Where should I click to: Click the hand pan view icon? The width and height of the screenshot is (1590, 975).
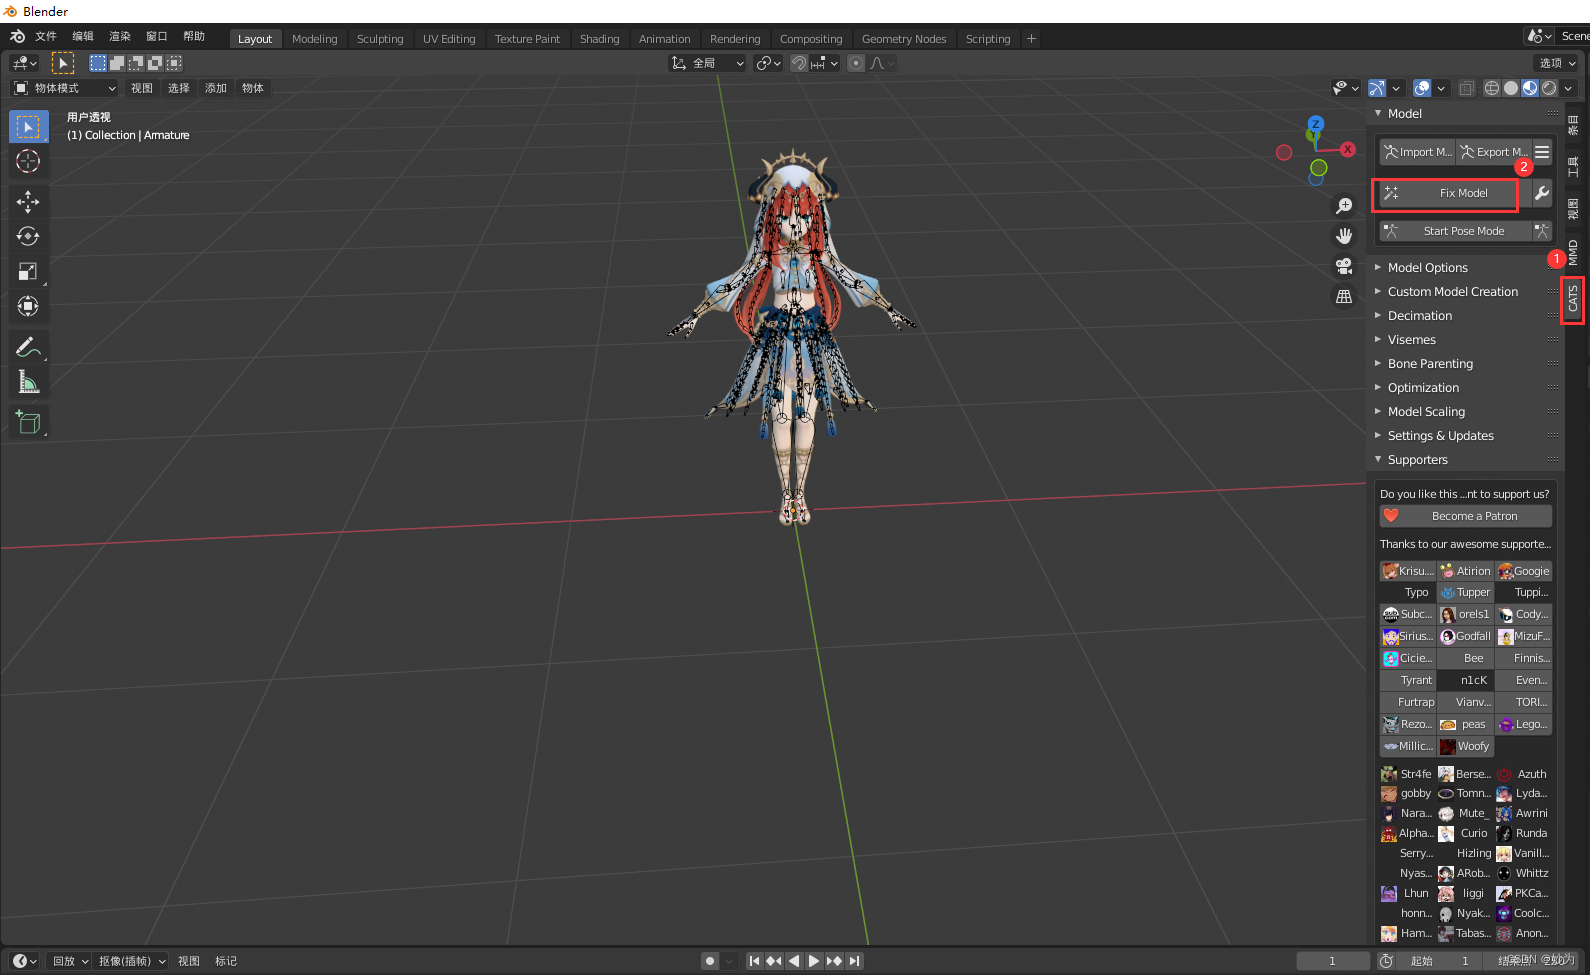point(1344,236)
